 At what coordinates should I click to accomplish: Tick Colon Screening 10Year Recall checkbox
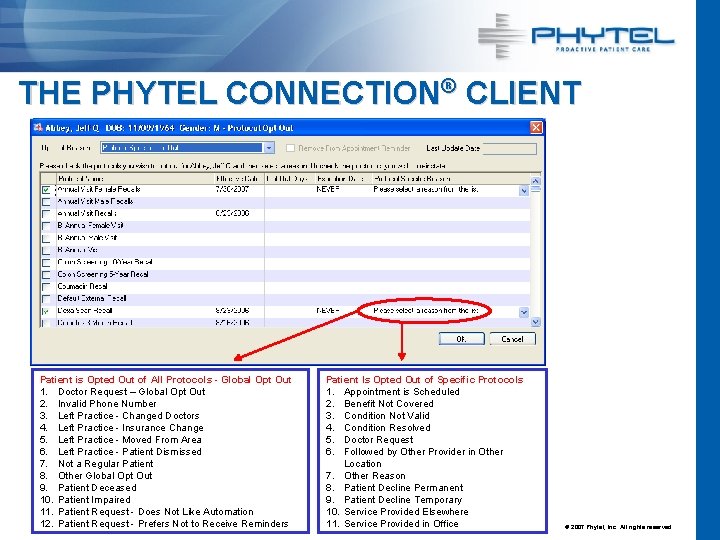(x=46, y=263)
